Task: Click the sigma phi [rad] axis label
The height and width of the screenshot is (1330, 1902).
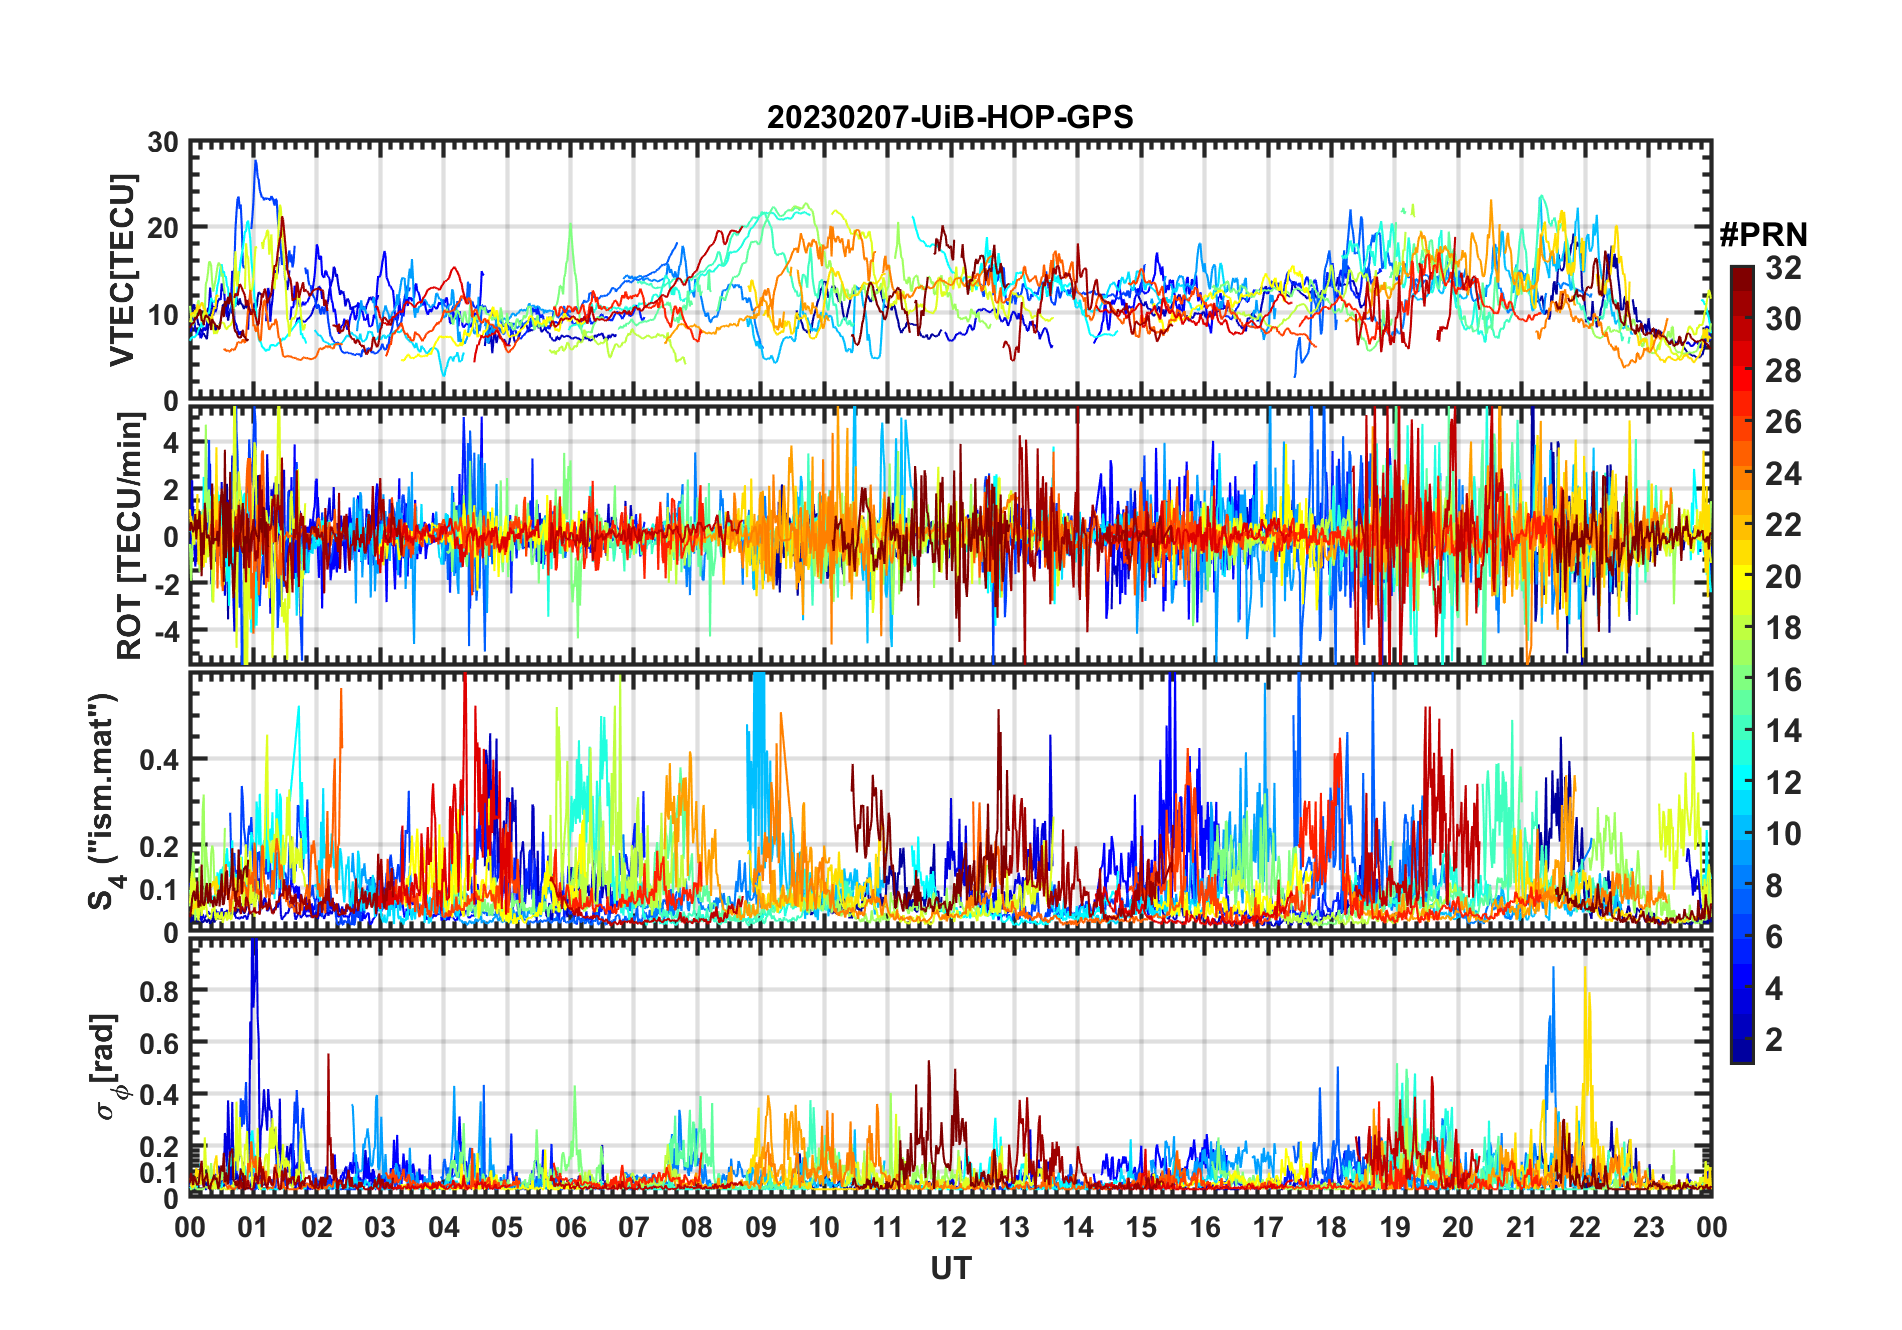Action: coord(106,1067)
